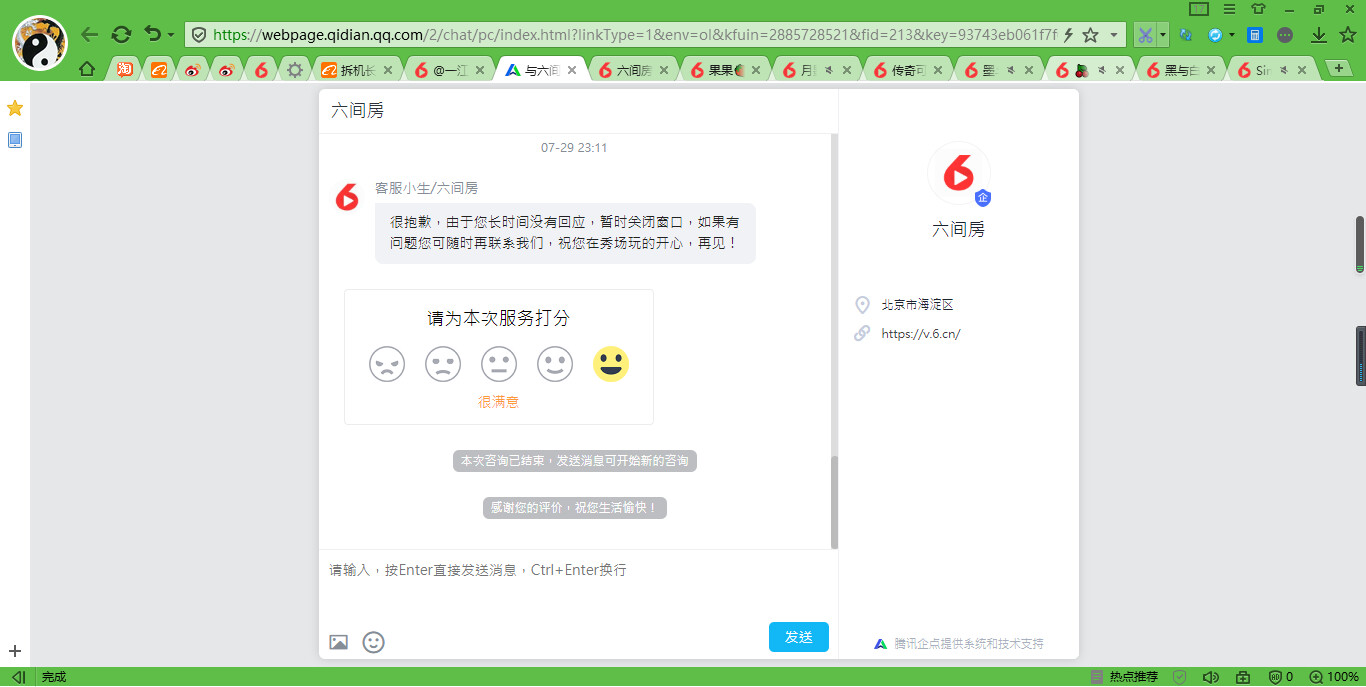Open favorites star at toolbar end
Viewport: 1366px width, 687px height.
pos(1347,35)
